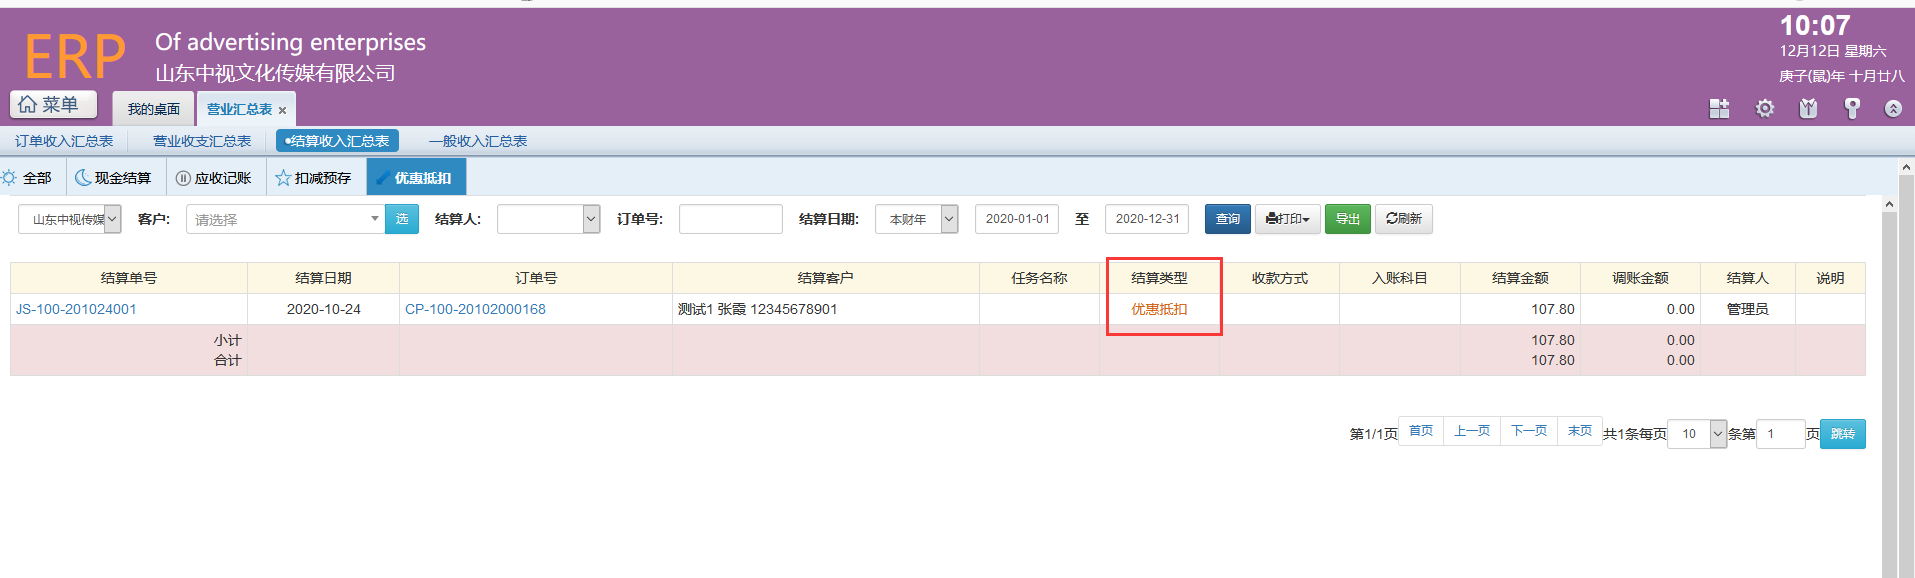
Task: Open settlement number JS-100-201024001 link
Action: [76, 309]
